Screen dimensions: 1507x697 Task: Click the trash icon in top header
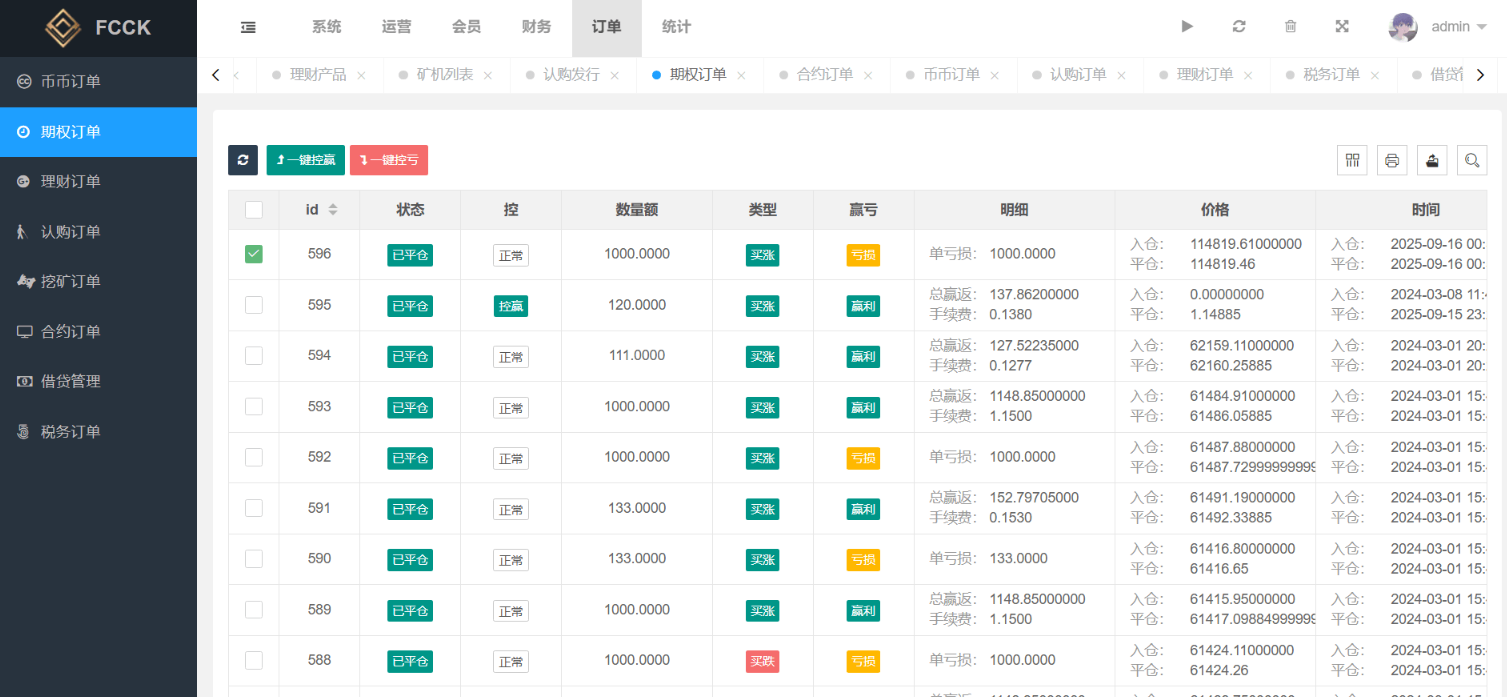point(1290,27)
